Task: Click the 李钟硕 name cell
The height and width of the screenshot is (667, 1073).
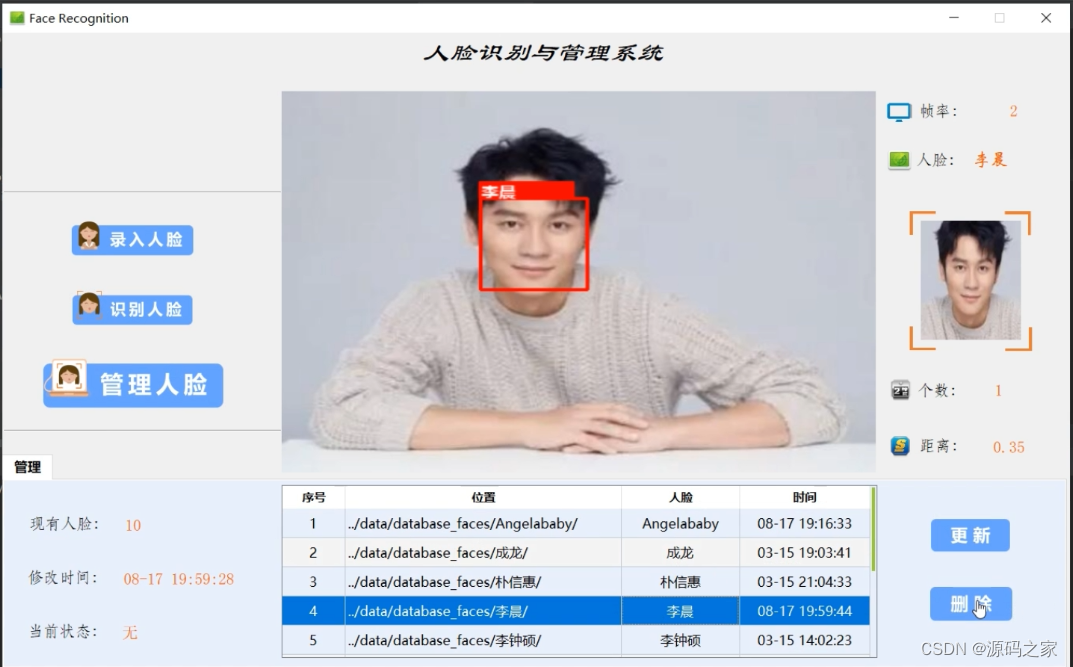Action: pos(680,640)
